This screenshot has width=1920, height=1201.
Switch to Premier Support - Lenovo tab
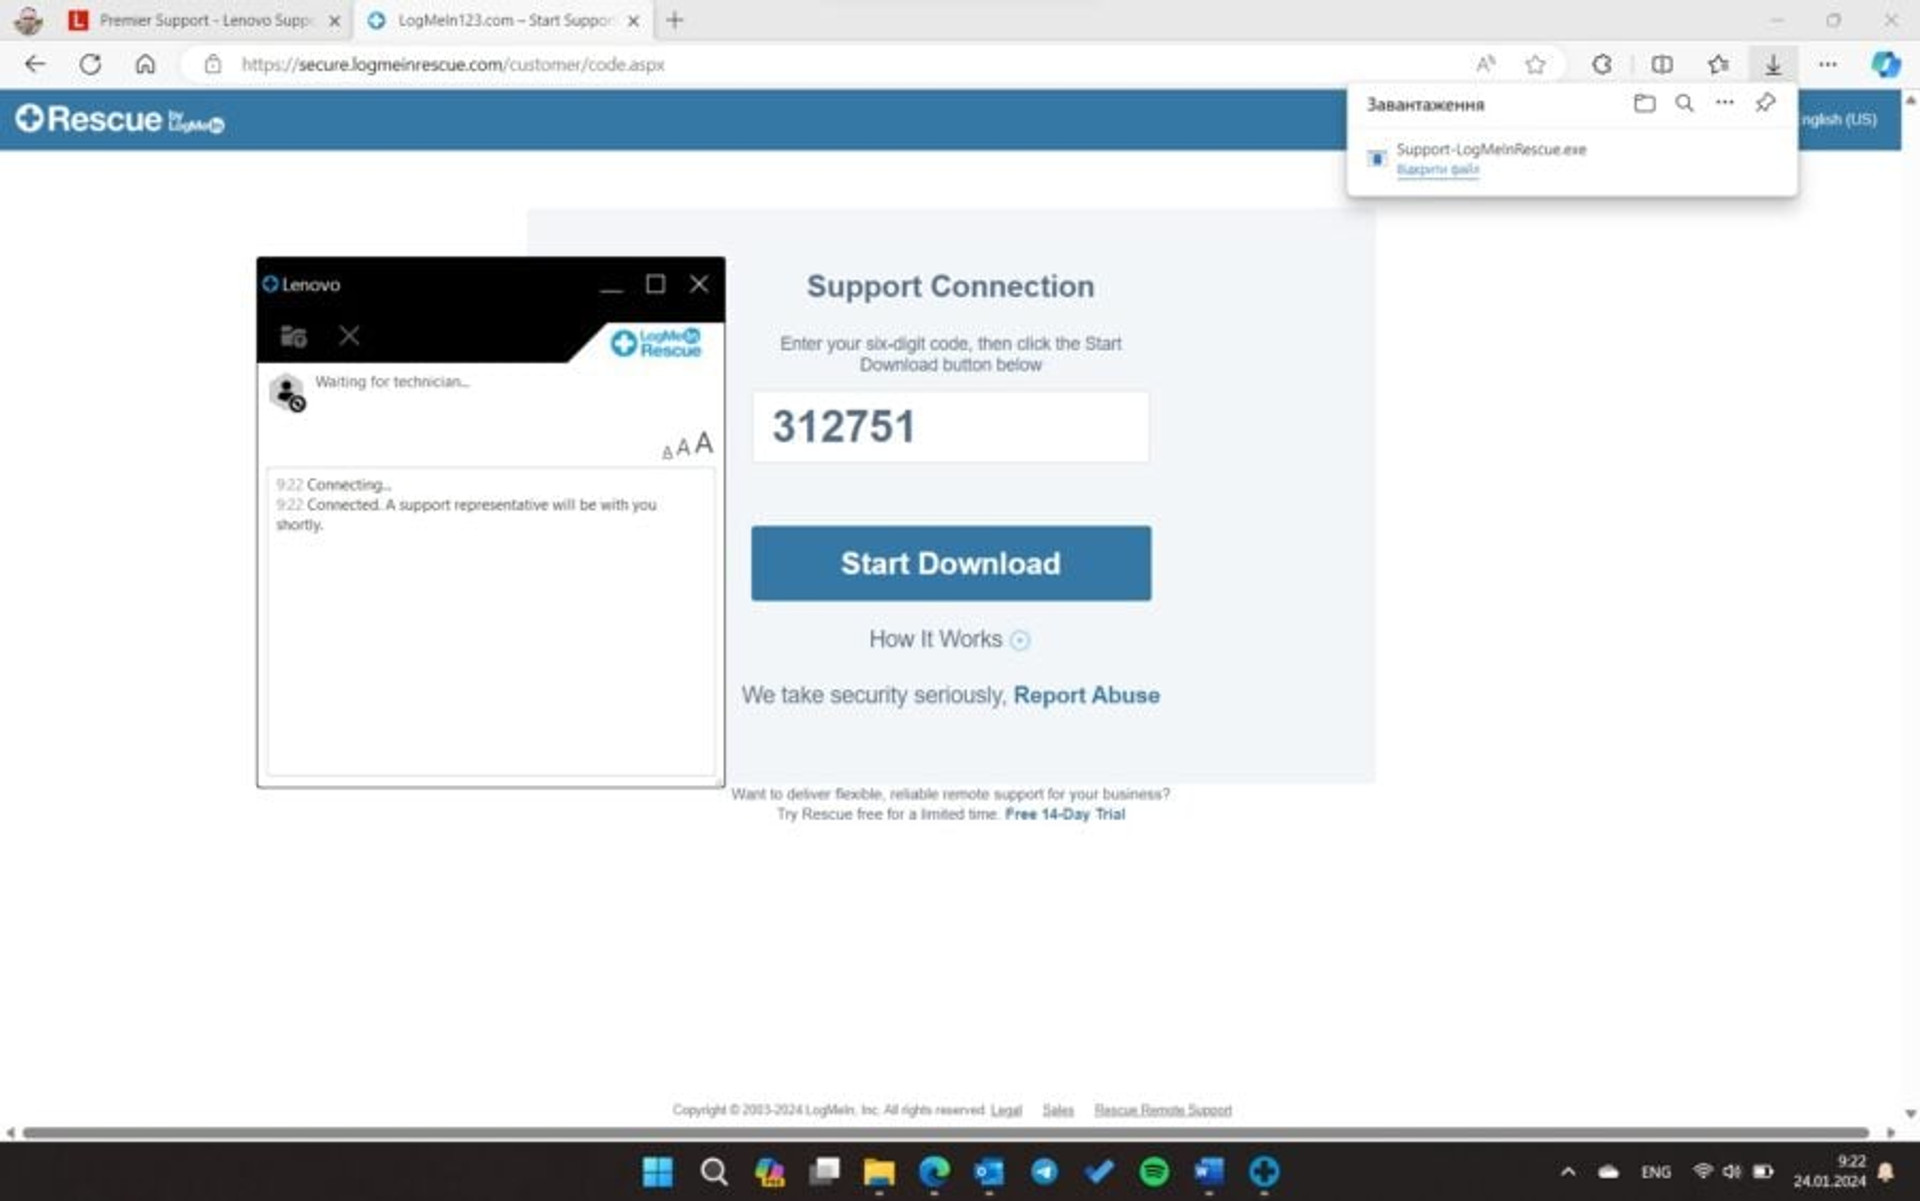tap(205, 20)
